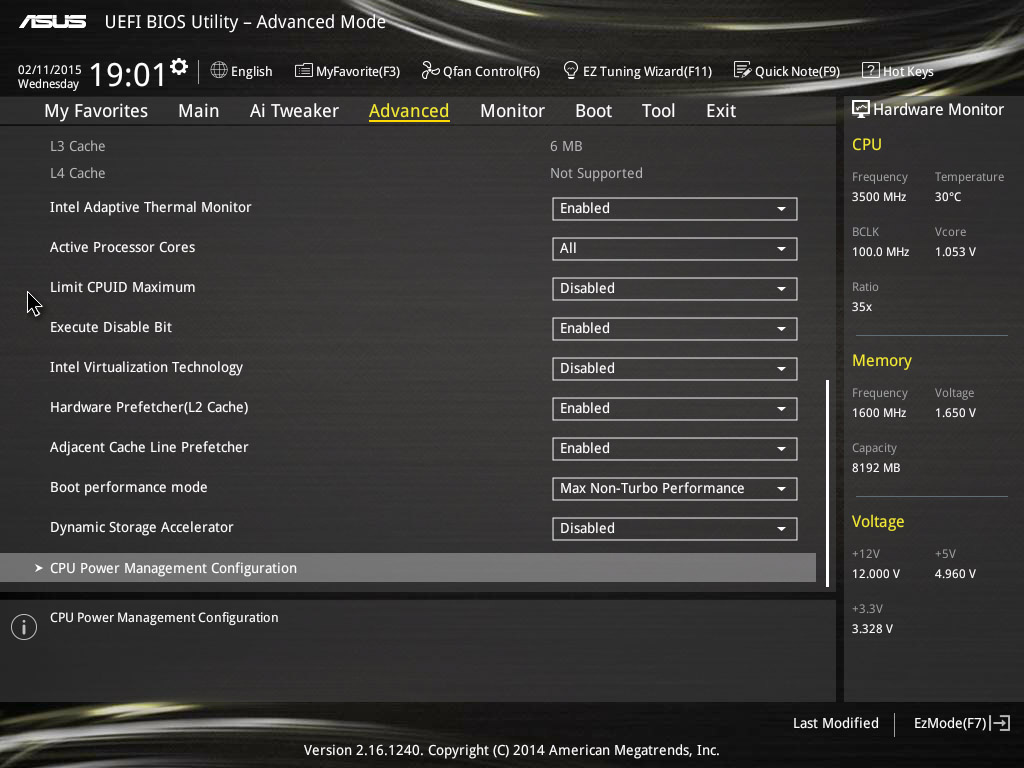This screenshot has width=1024, height=768.
Task: Switch to the Boot tab
Action: click(x=593, y=111)
